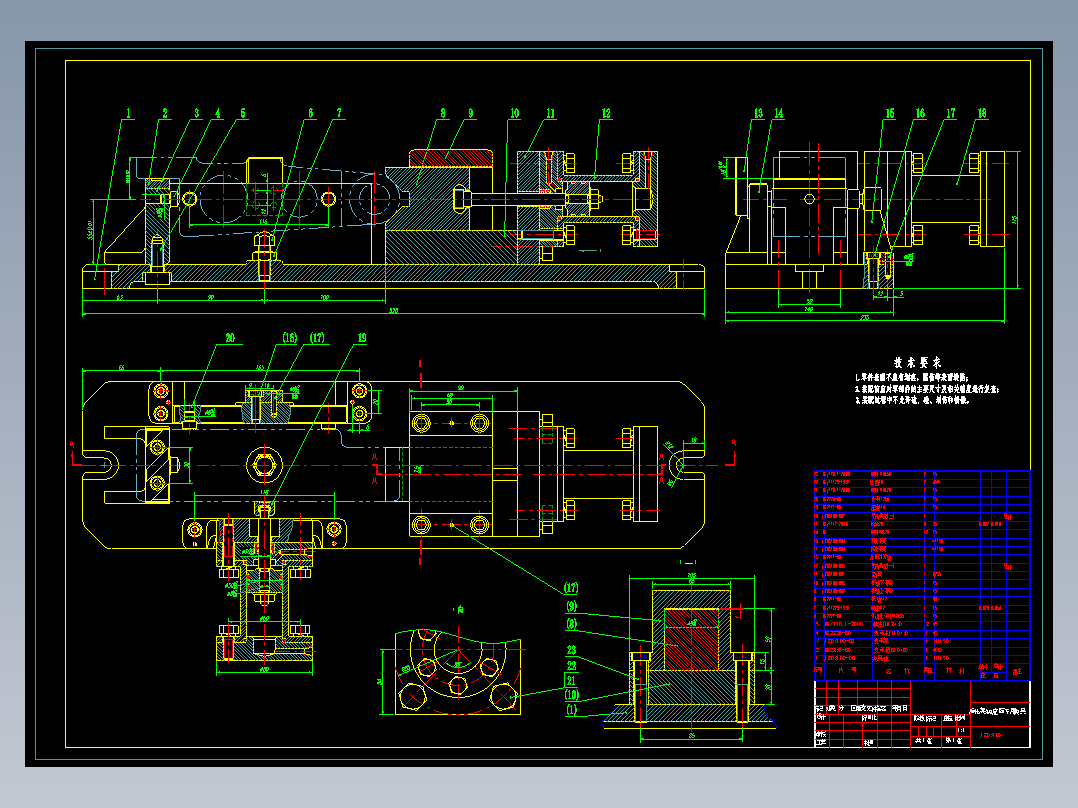
Task: Select the 270 width dimension in side view
Action: pyautogui.click(x=865, y=318)
